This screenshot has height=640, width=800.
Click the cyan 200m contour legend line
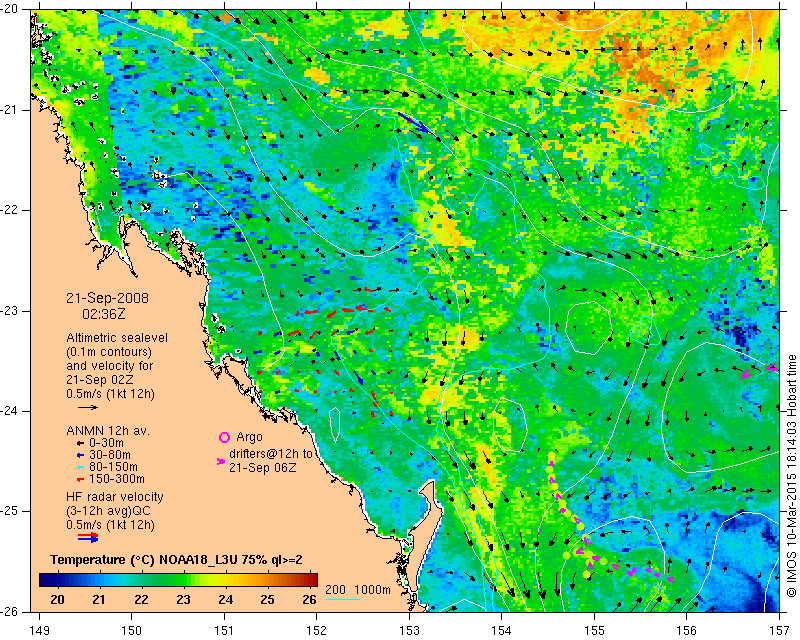tap(342, 599)
